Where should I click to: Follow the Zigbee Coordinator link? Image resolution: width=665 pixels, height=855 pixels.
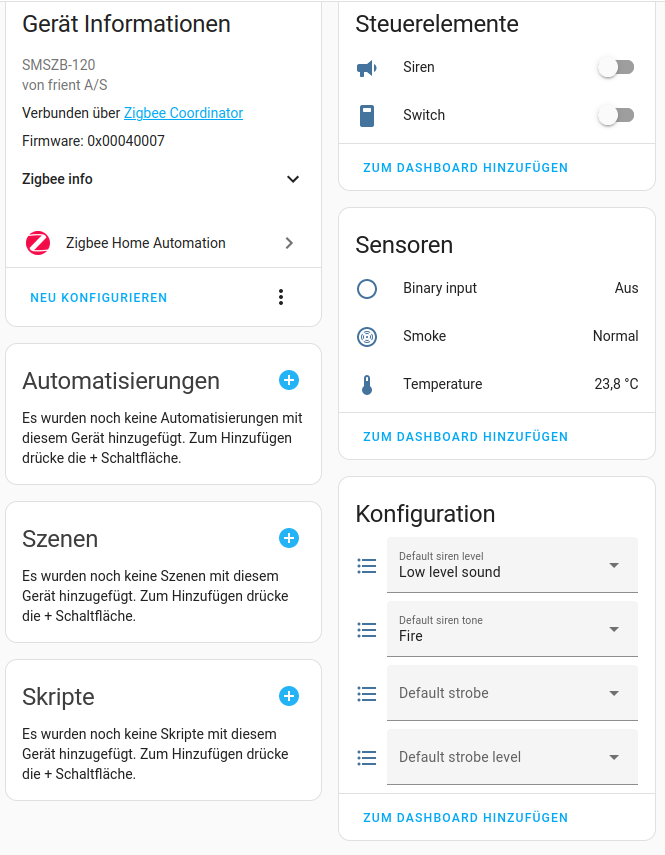184,113
